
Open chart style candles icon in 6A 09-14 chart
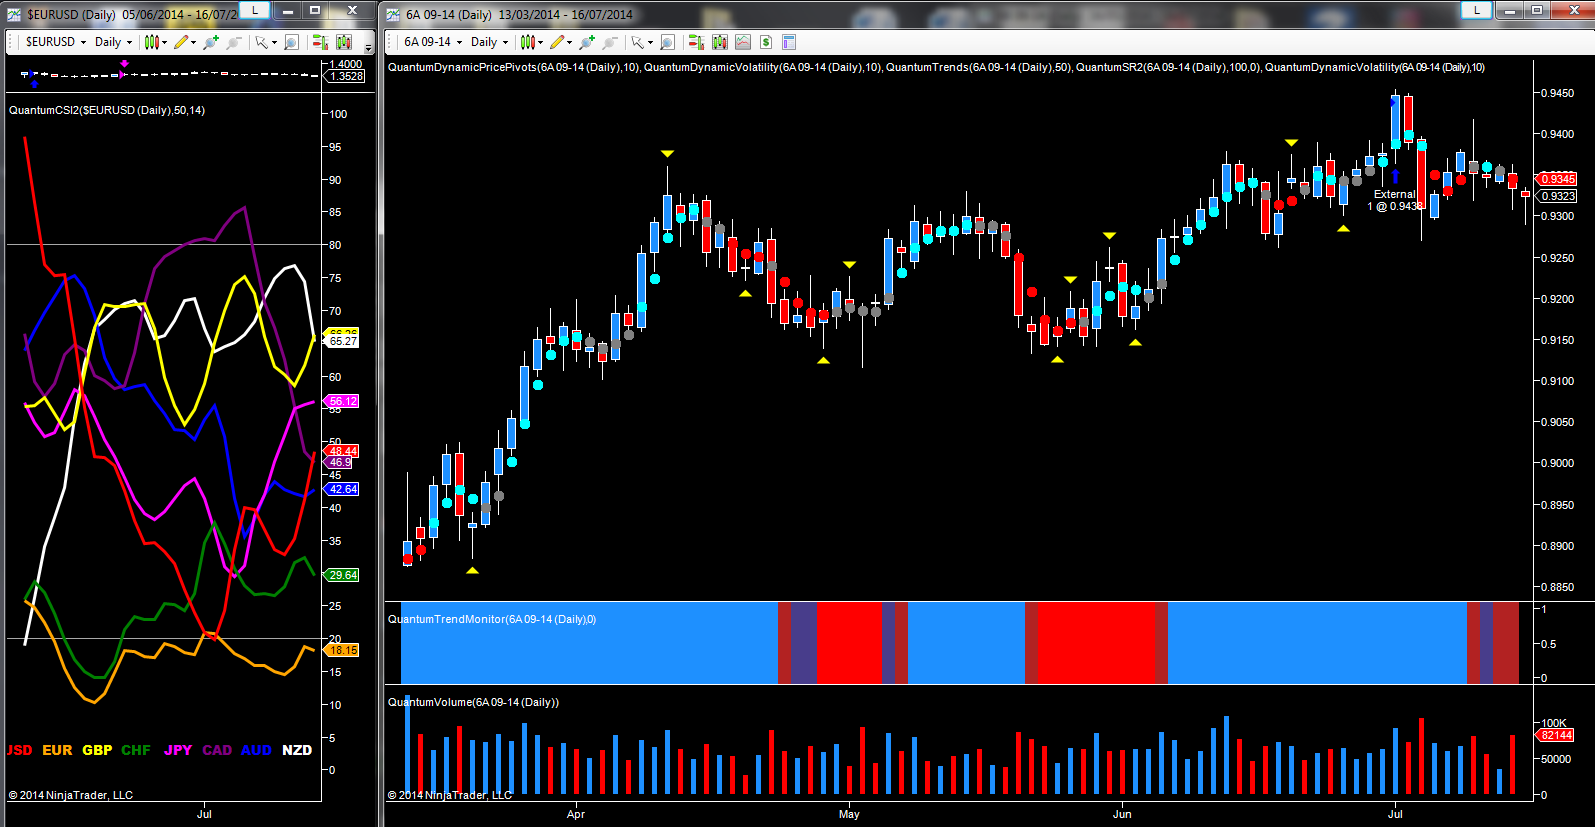(527, 42)
